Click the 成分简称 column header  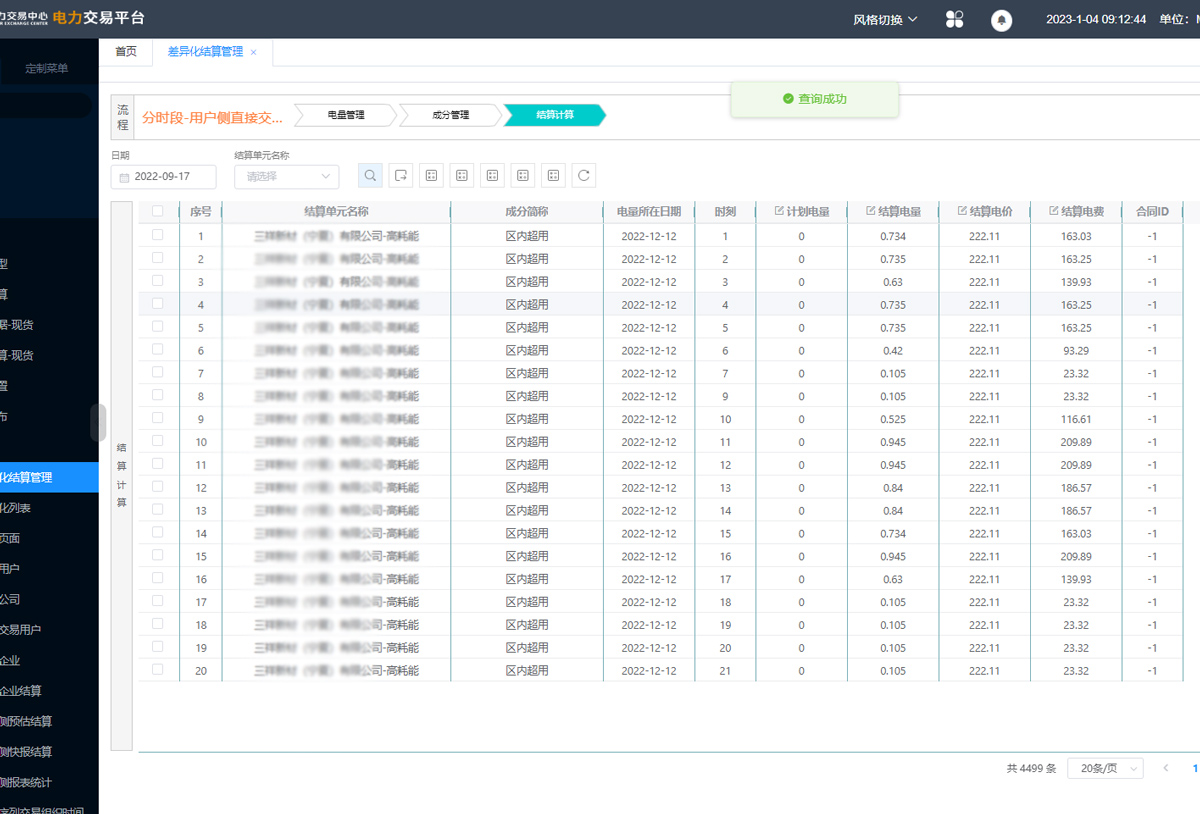(527, 211)
